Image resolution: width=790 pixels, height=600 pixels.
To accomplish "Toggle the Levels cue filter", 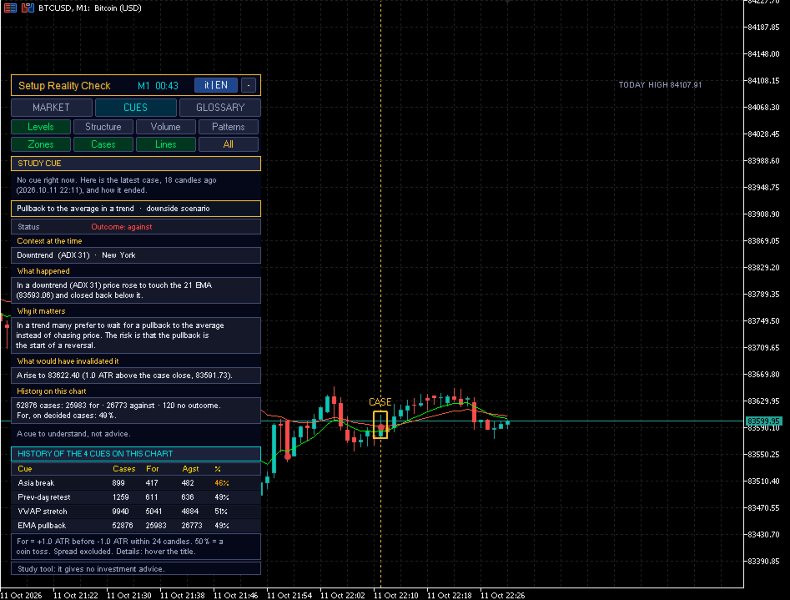I will coord(41,127).
